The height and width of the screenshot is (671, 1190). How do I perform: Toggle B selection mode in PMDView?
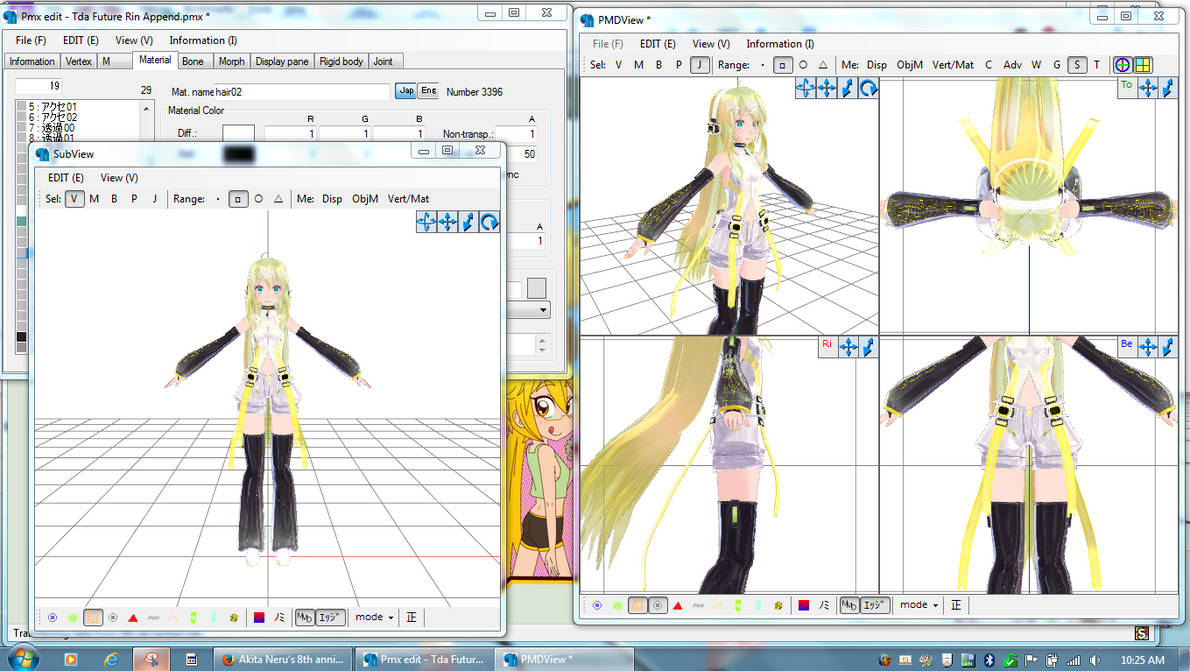pyautogui.click(x=659, y=65)
